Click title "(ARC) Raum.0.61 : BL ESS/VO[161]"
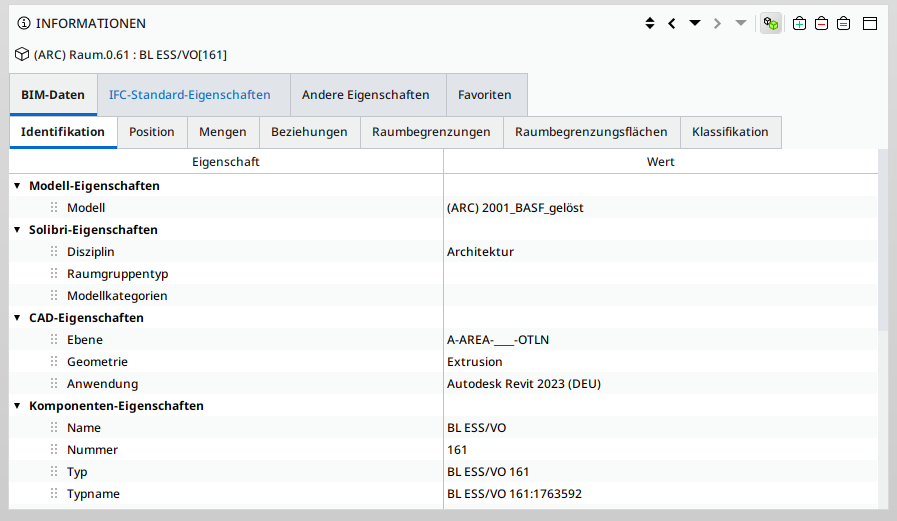The height and width of the screenshot is (521, 897). (130, 55)
